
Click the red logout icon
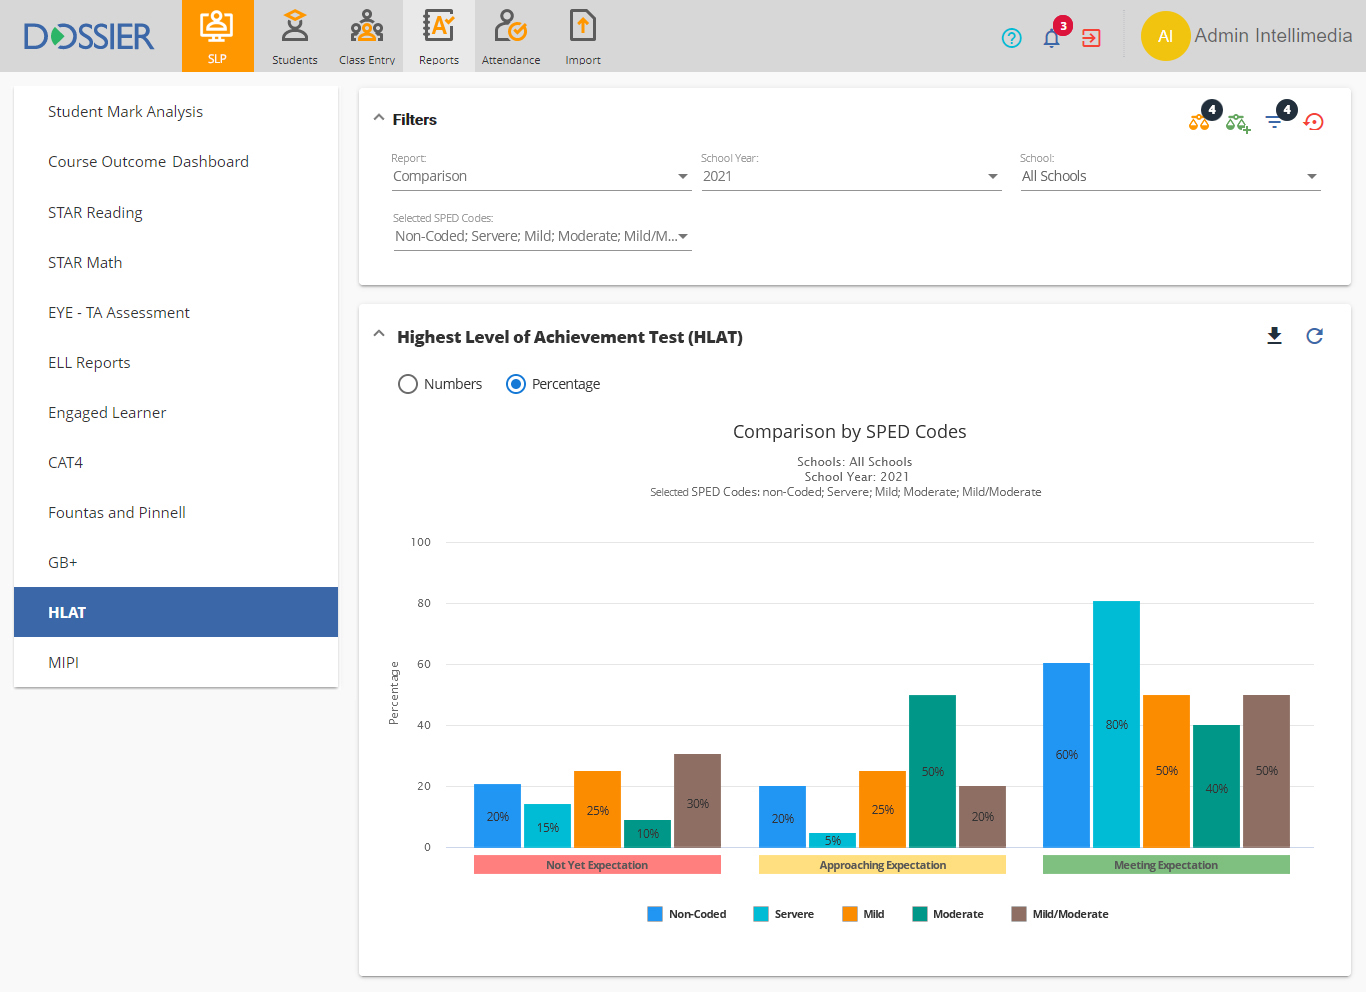coord(1091,38)
